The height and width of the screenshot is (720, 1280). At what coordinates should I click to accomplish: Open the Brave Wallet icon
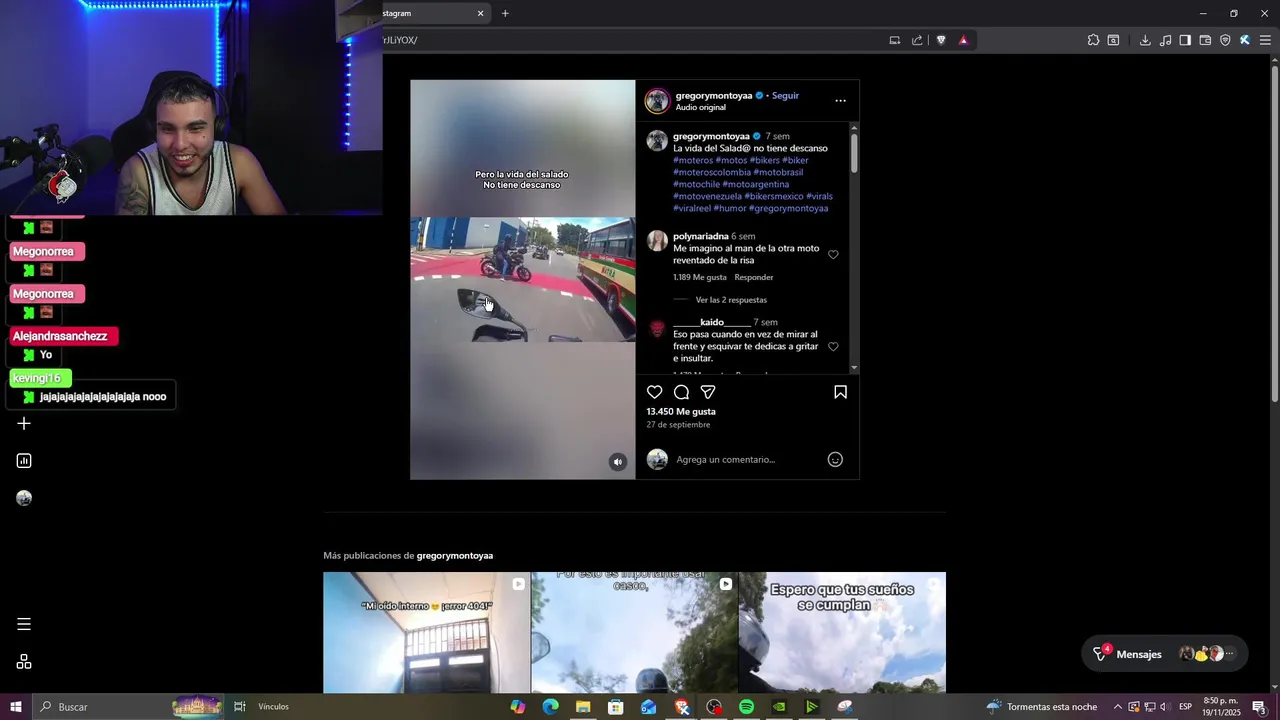coord(1205,40)
